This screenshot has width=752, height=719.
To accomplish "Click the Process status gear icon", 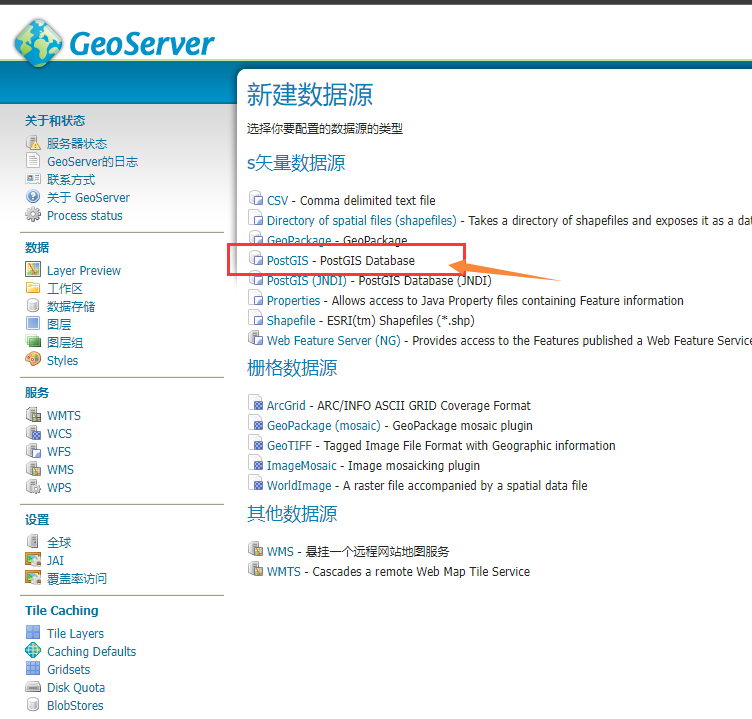I will click(x=33, y=215).
